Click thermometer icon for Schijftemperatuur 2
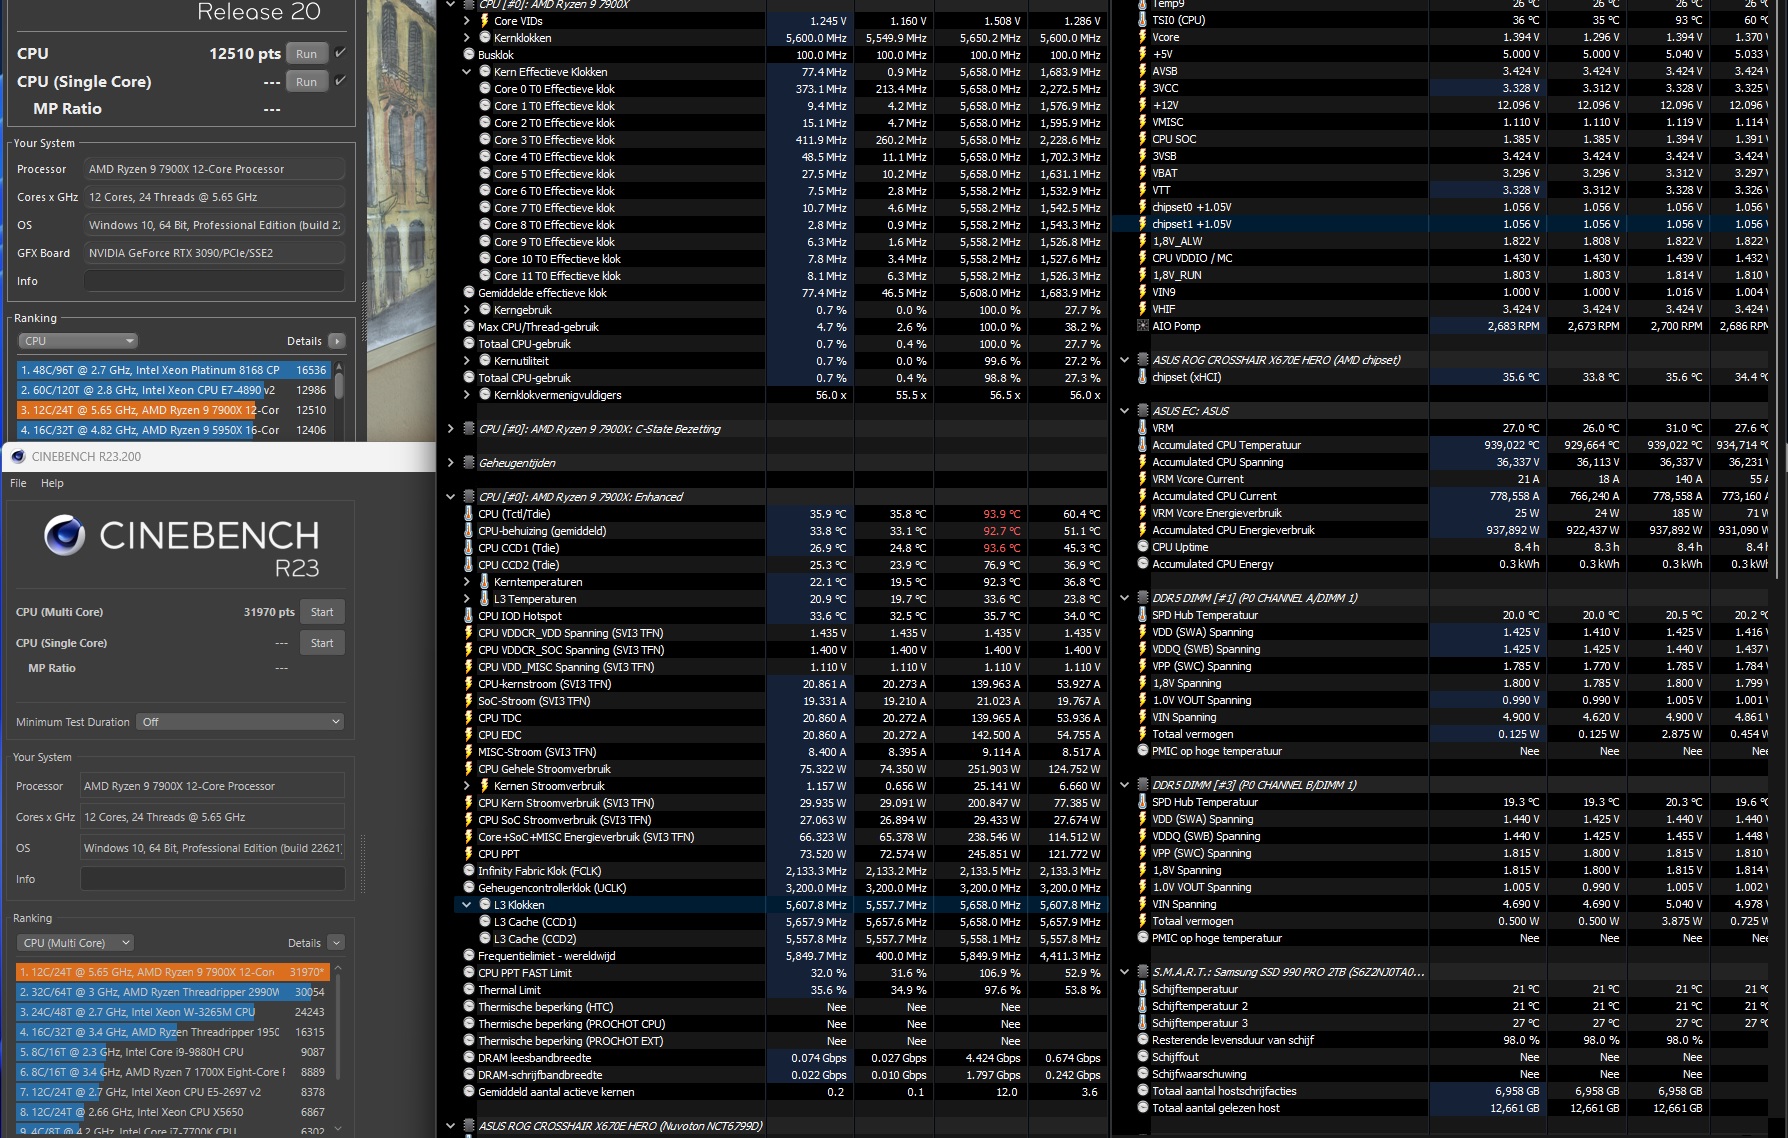Viewport: 1788px width, 1138px height. [x=1143, y=1006]
